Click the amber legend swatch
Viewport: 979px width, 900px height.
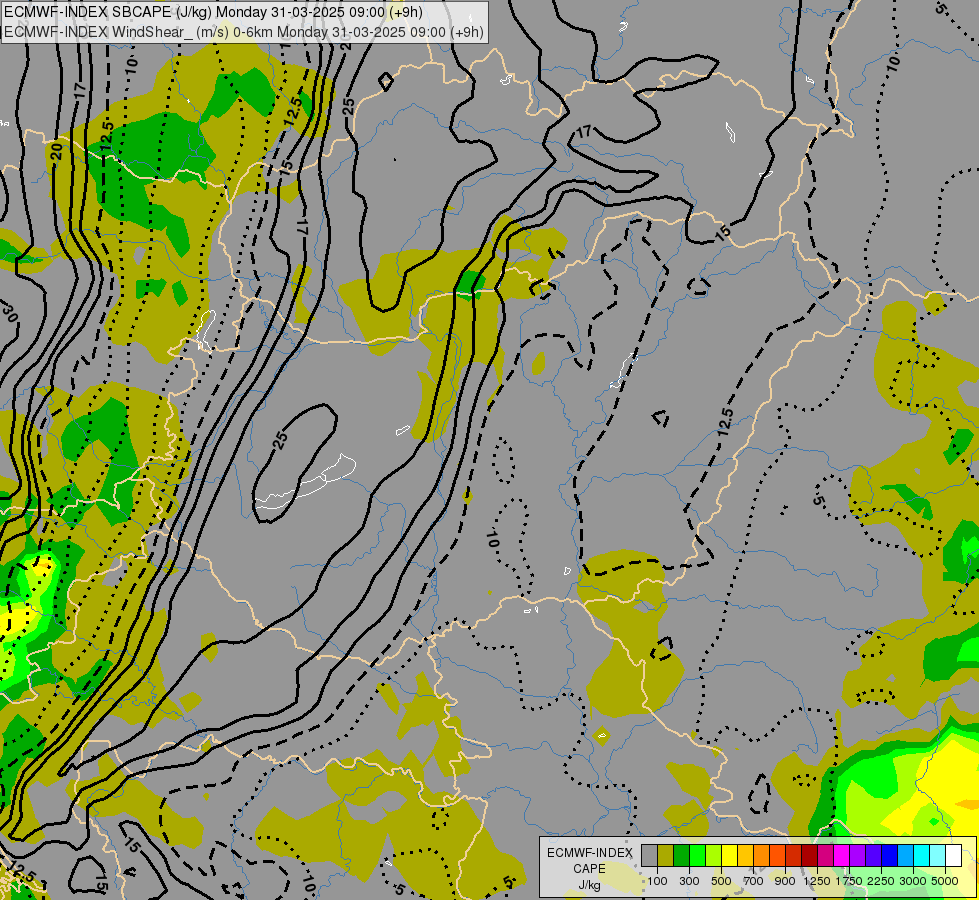[x=745, y=856]
